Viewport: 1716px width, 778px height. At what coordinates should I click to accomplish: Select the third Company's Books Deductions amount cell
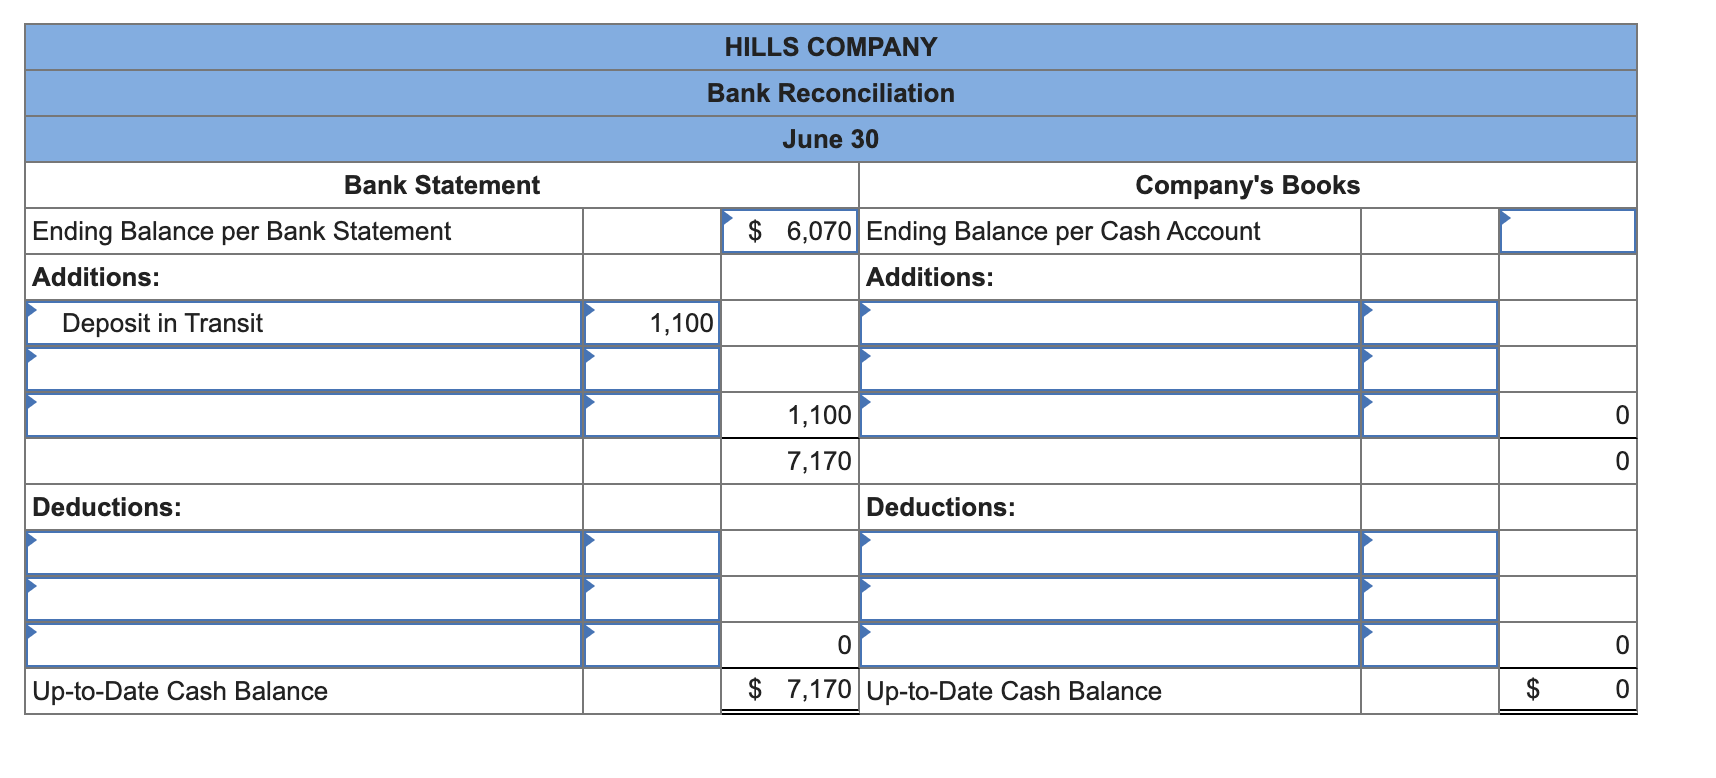tap(1430, 645)
